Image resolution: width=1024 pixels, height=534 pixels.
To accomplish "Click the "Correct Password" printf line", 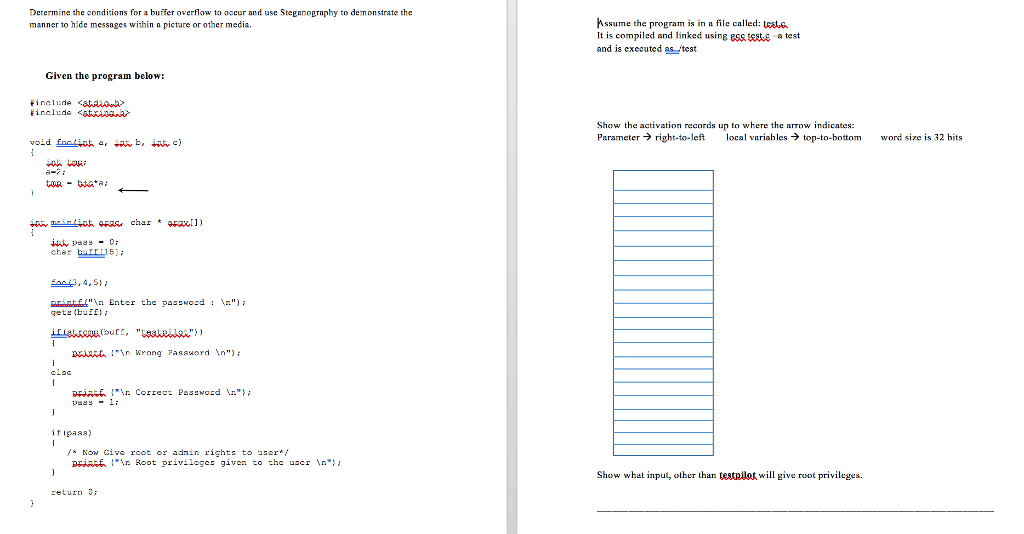I will [x=161, y=392].
